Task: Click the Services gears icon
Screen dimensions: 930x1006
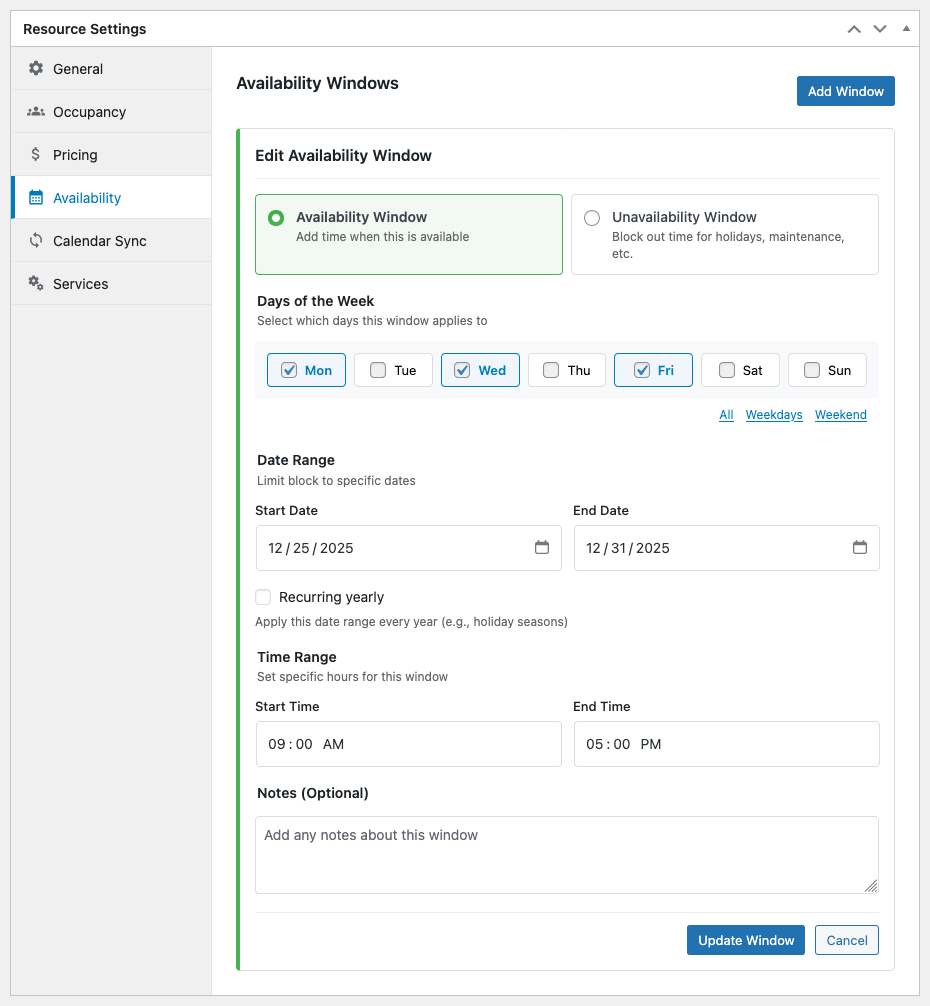Action: (36, 284)
